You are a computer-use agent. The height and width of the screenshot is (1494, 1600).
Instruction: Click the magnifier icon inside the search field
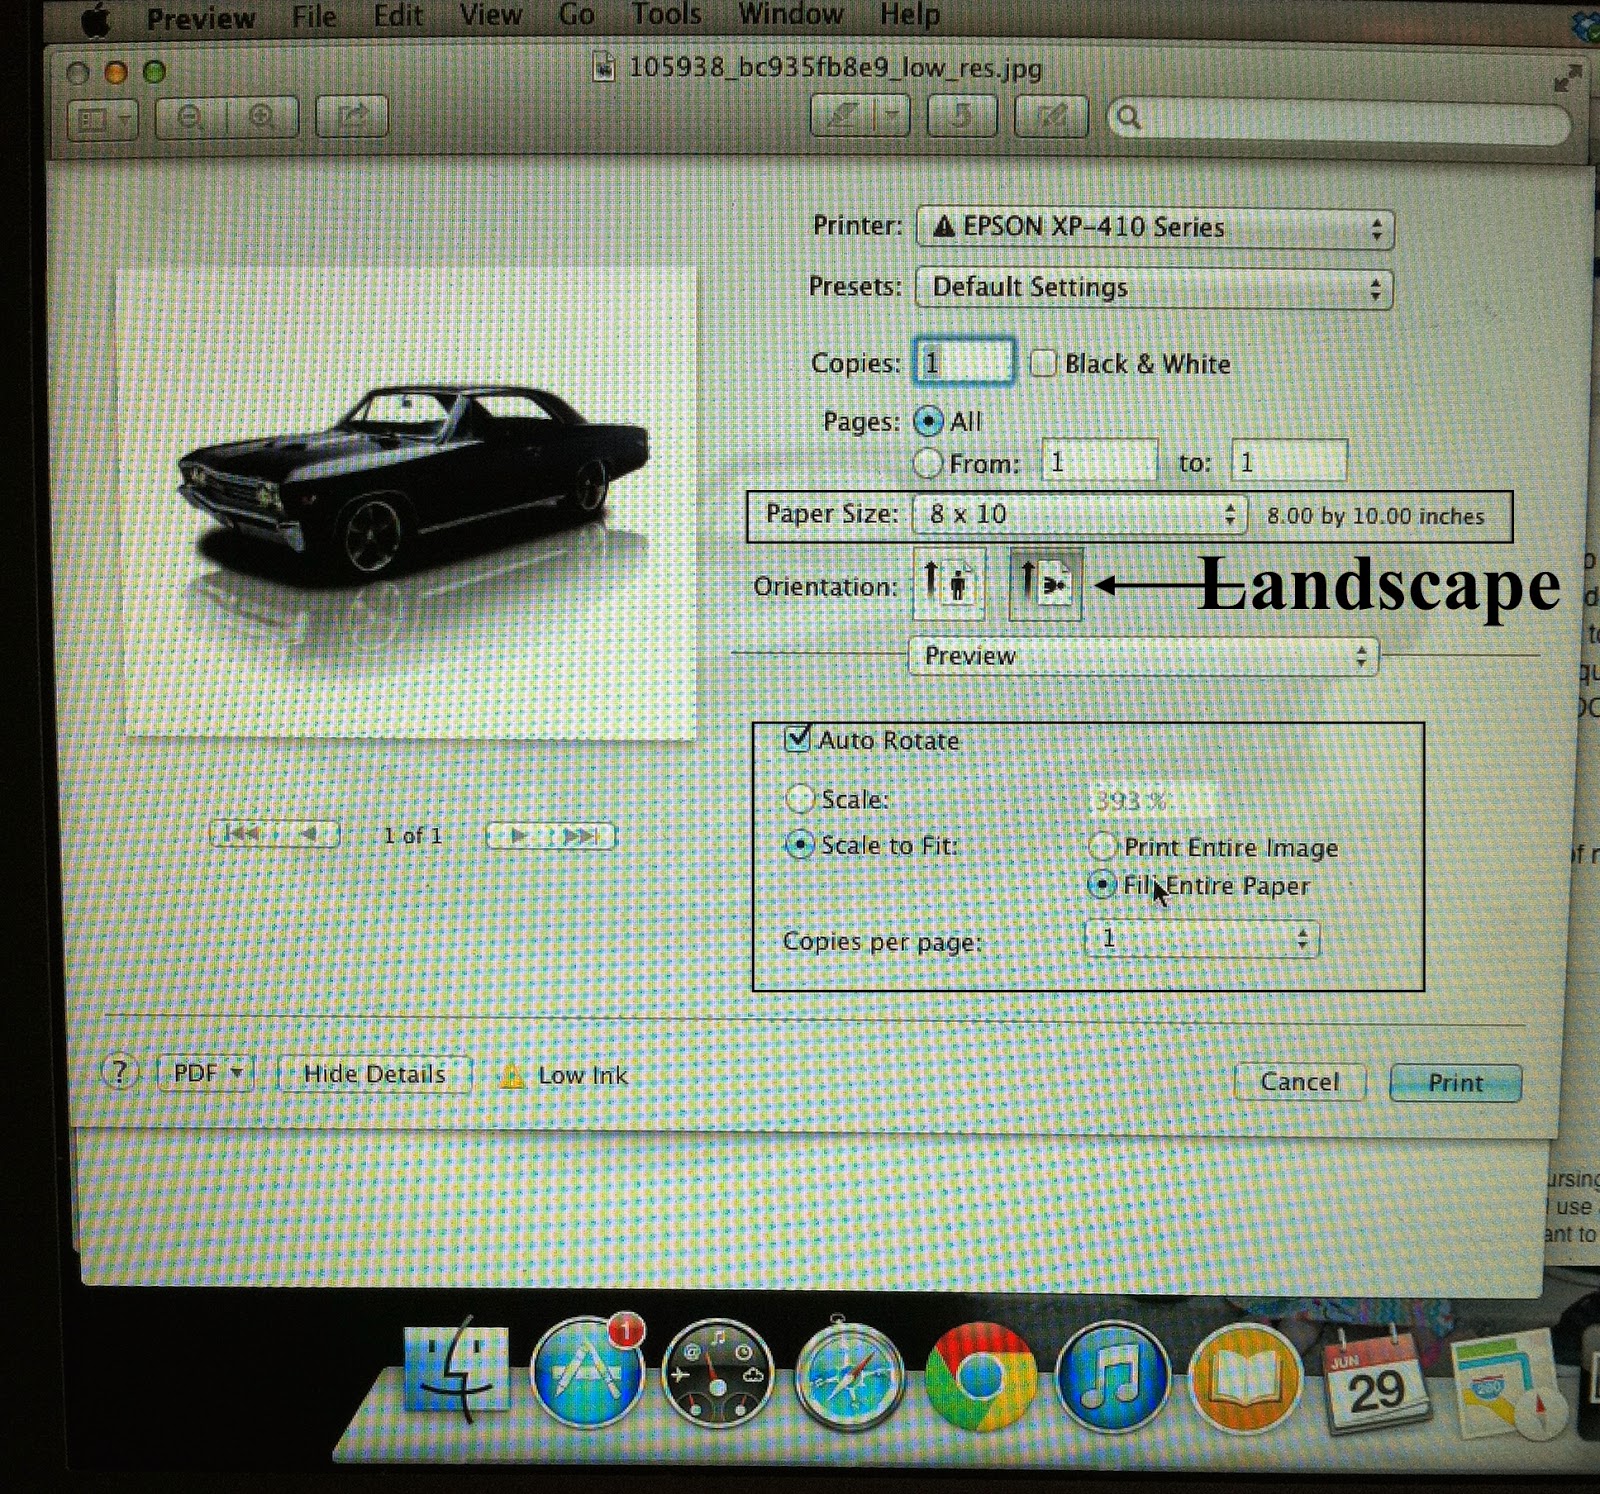point(1130,119)
